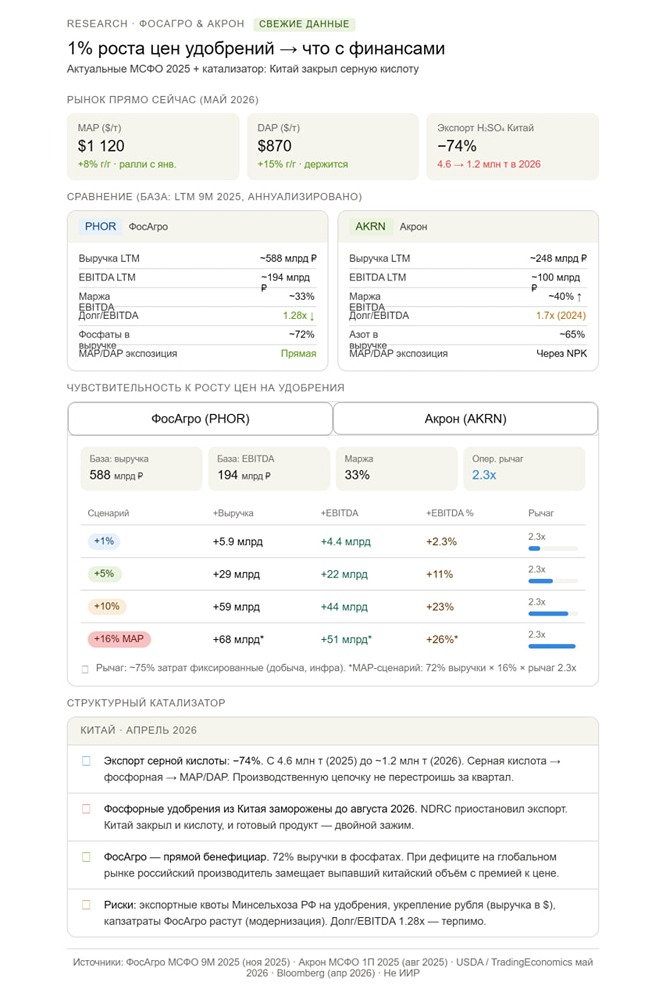666x1000 pixels.
Task: Select the +16% MAP scenario pill
Action: click(x=119, y=639)
